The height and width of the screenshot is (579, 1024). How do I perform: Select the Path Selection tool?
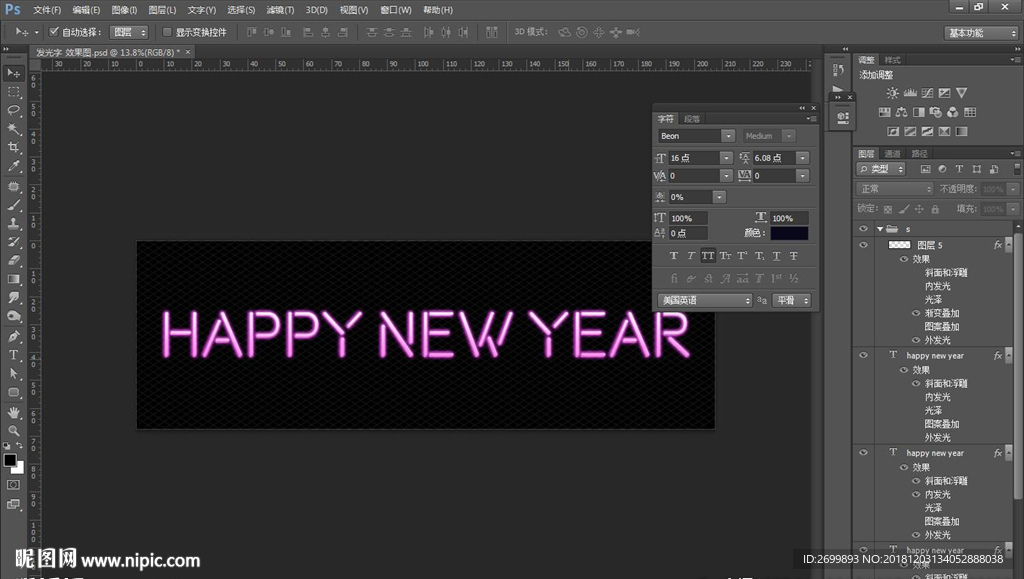coord(13,373)
